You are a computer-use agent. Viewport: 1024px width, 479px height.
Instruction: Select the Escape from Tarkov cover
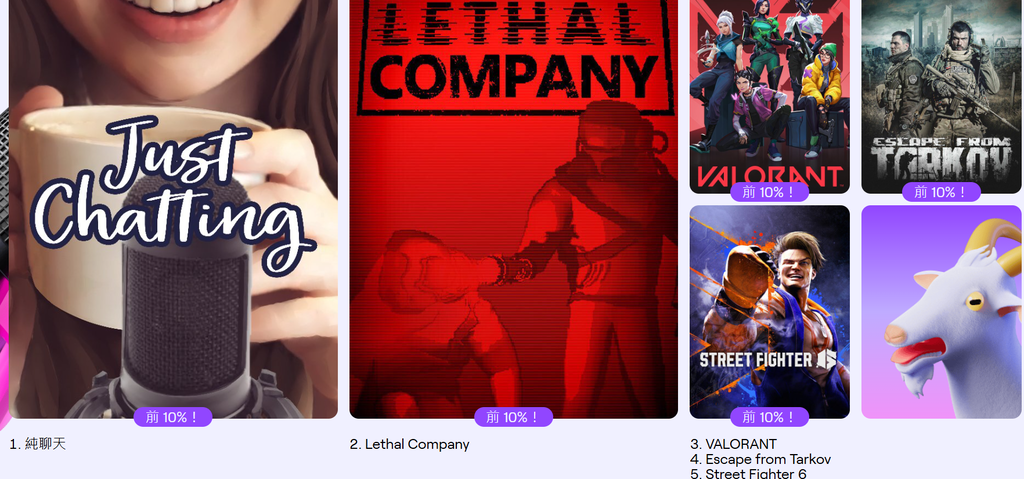[x=941, y=97]
